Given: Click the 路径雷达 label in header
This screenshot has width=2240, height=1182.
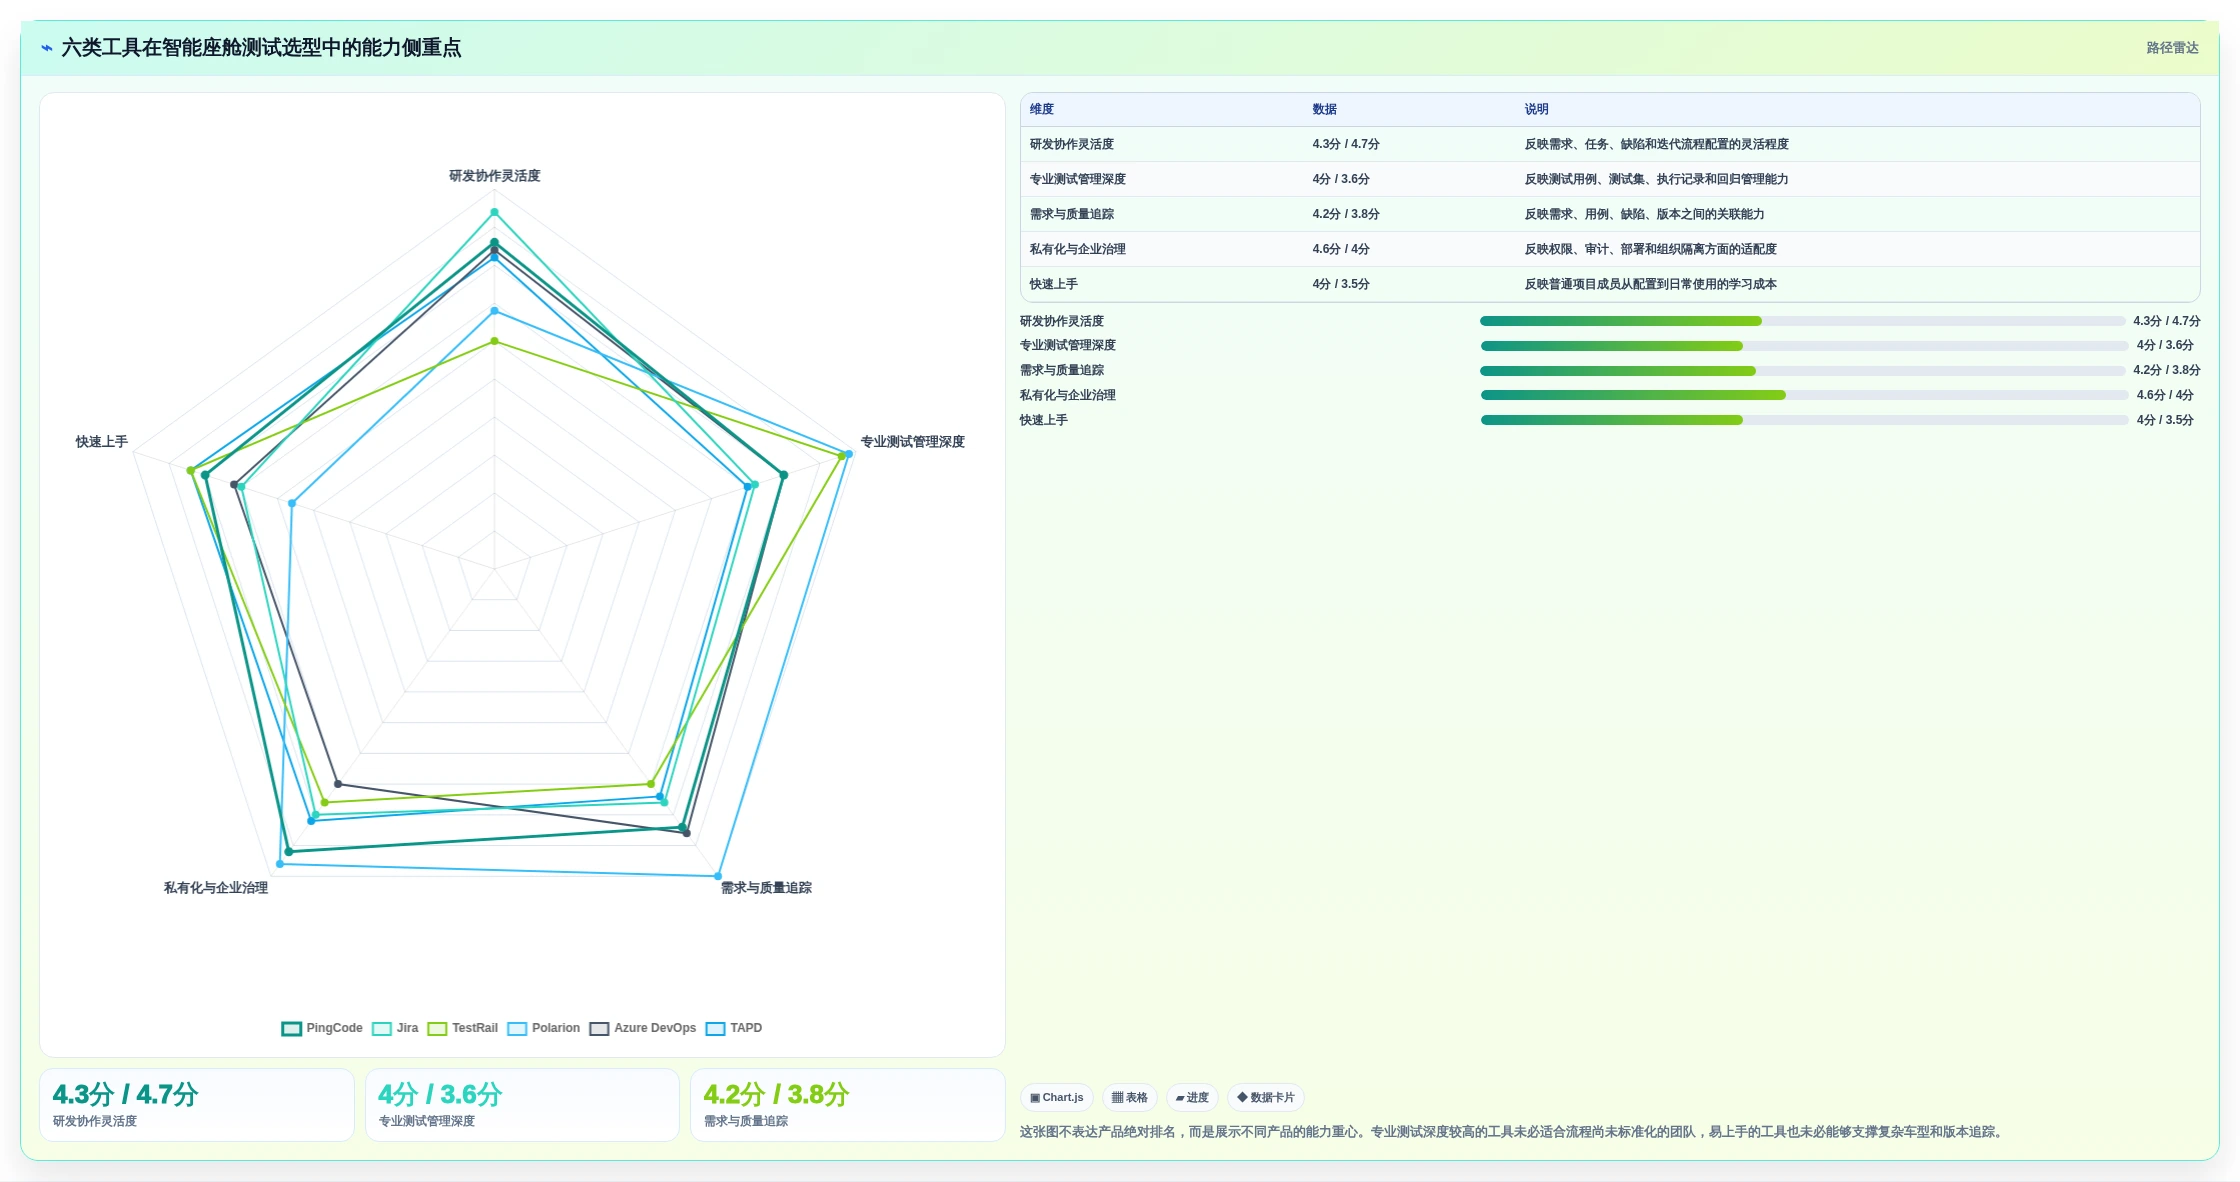Looking at the screenshot, I should click(2172, 48).
